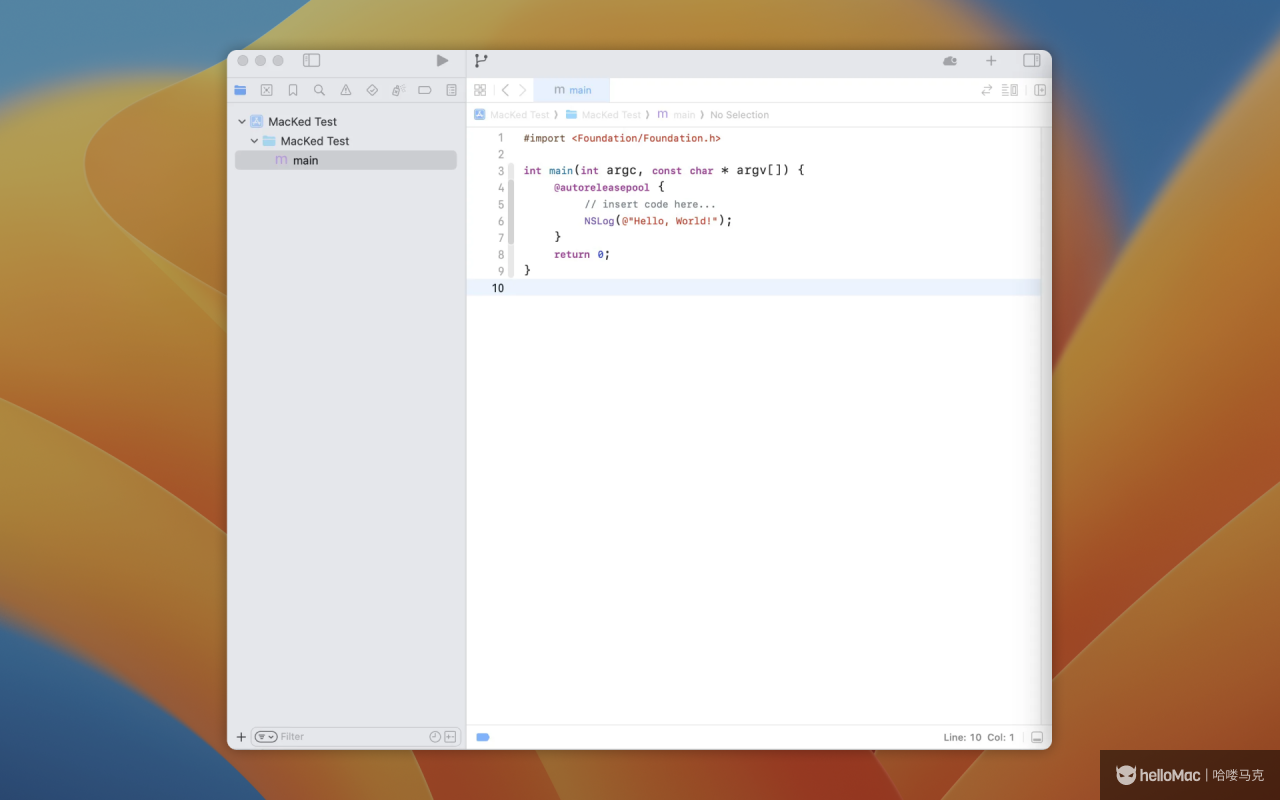Screen dimensions: 1280x800
Task: Open the Library with the plus button
Action: click(991, 61)
